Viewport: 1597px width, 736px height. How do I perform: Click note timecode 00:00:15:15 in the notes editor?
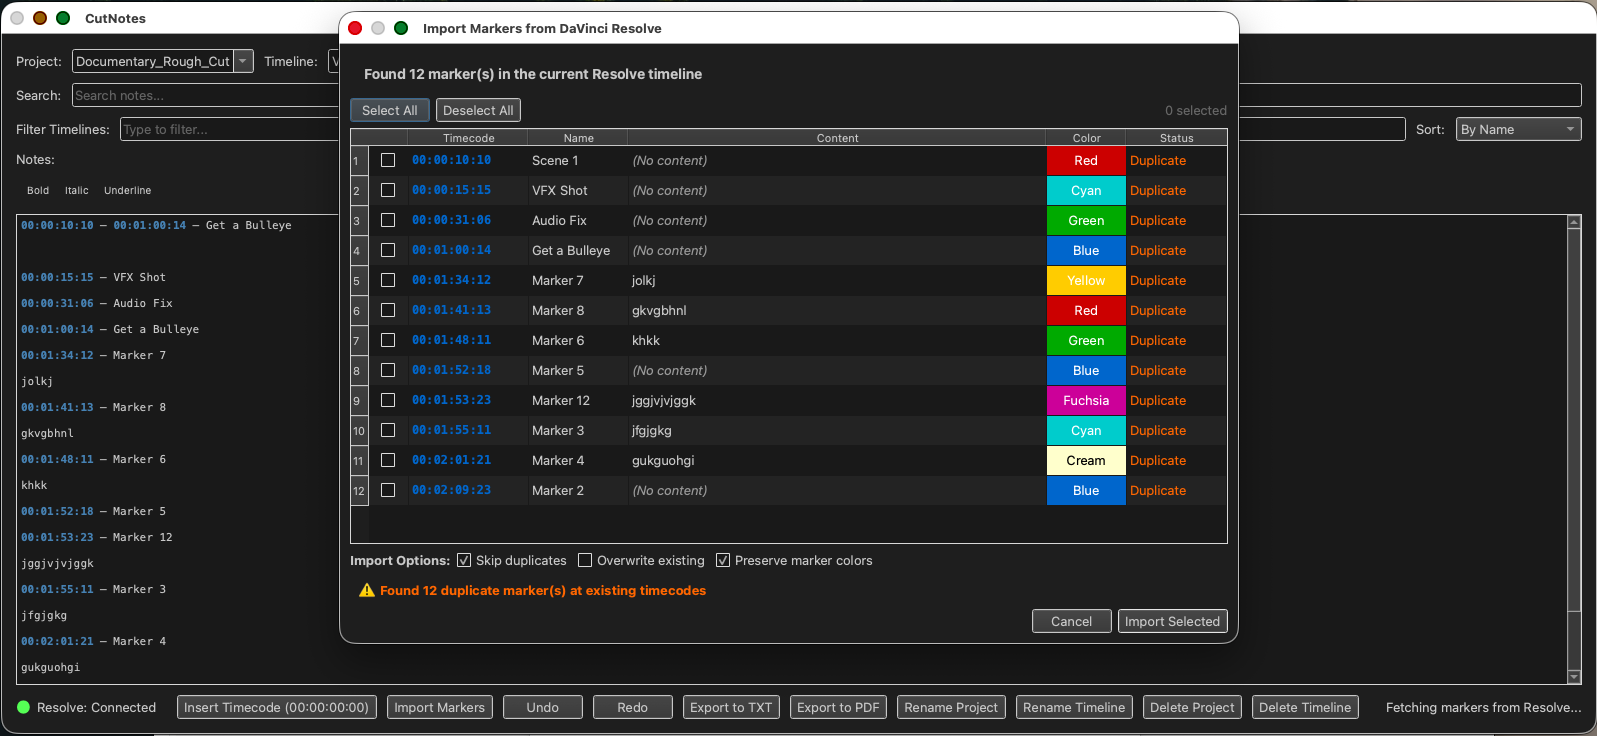point(57,277)
